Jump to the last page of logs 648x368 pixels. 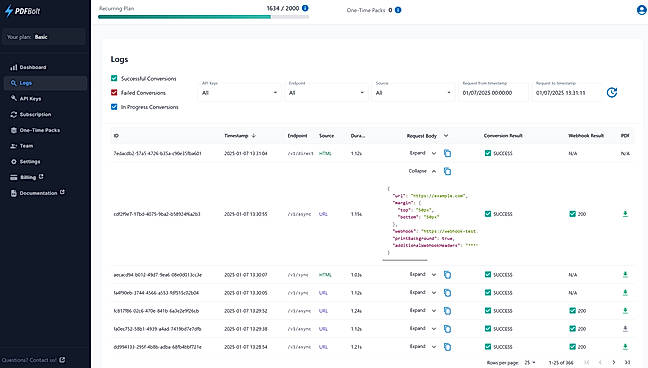coord(627,363)
